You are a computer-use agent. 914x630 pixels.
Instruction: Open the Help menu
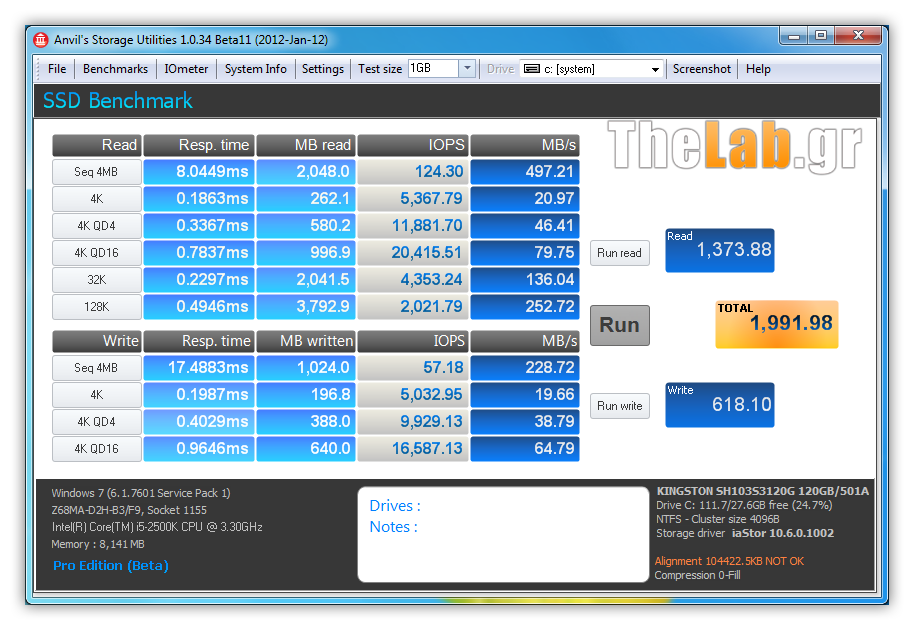[x=758, y=69]
